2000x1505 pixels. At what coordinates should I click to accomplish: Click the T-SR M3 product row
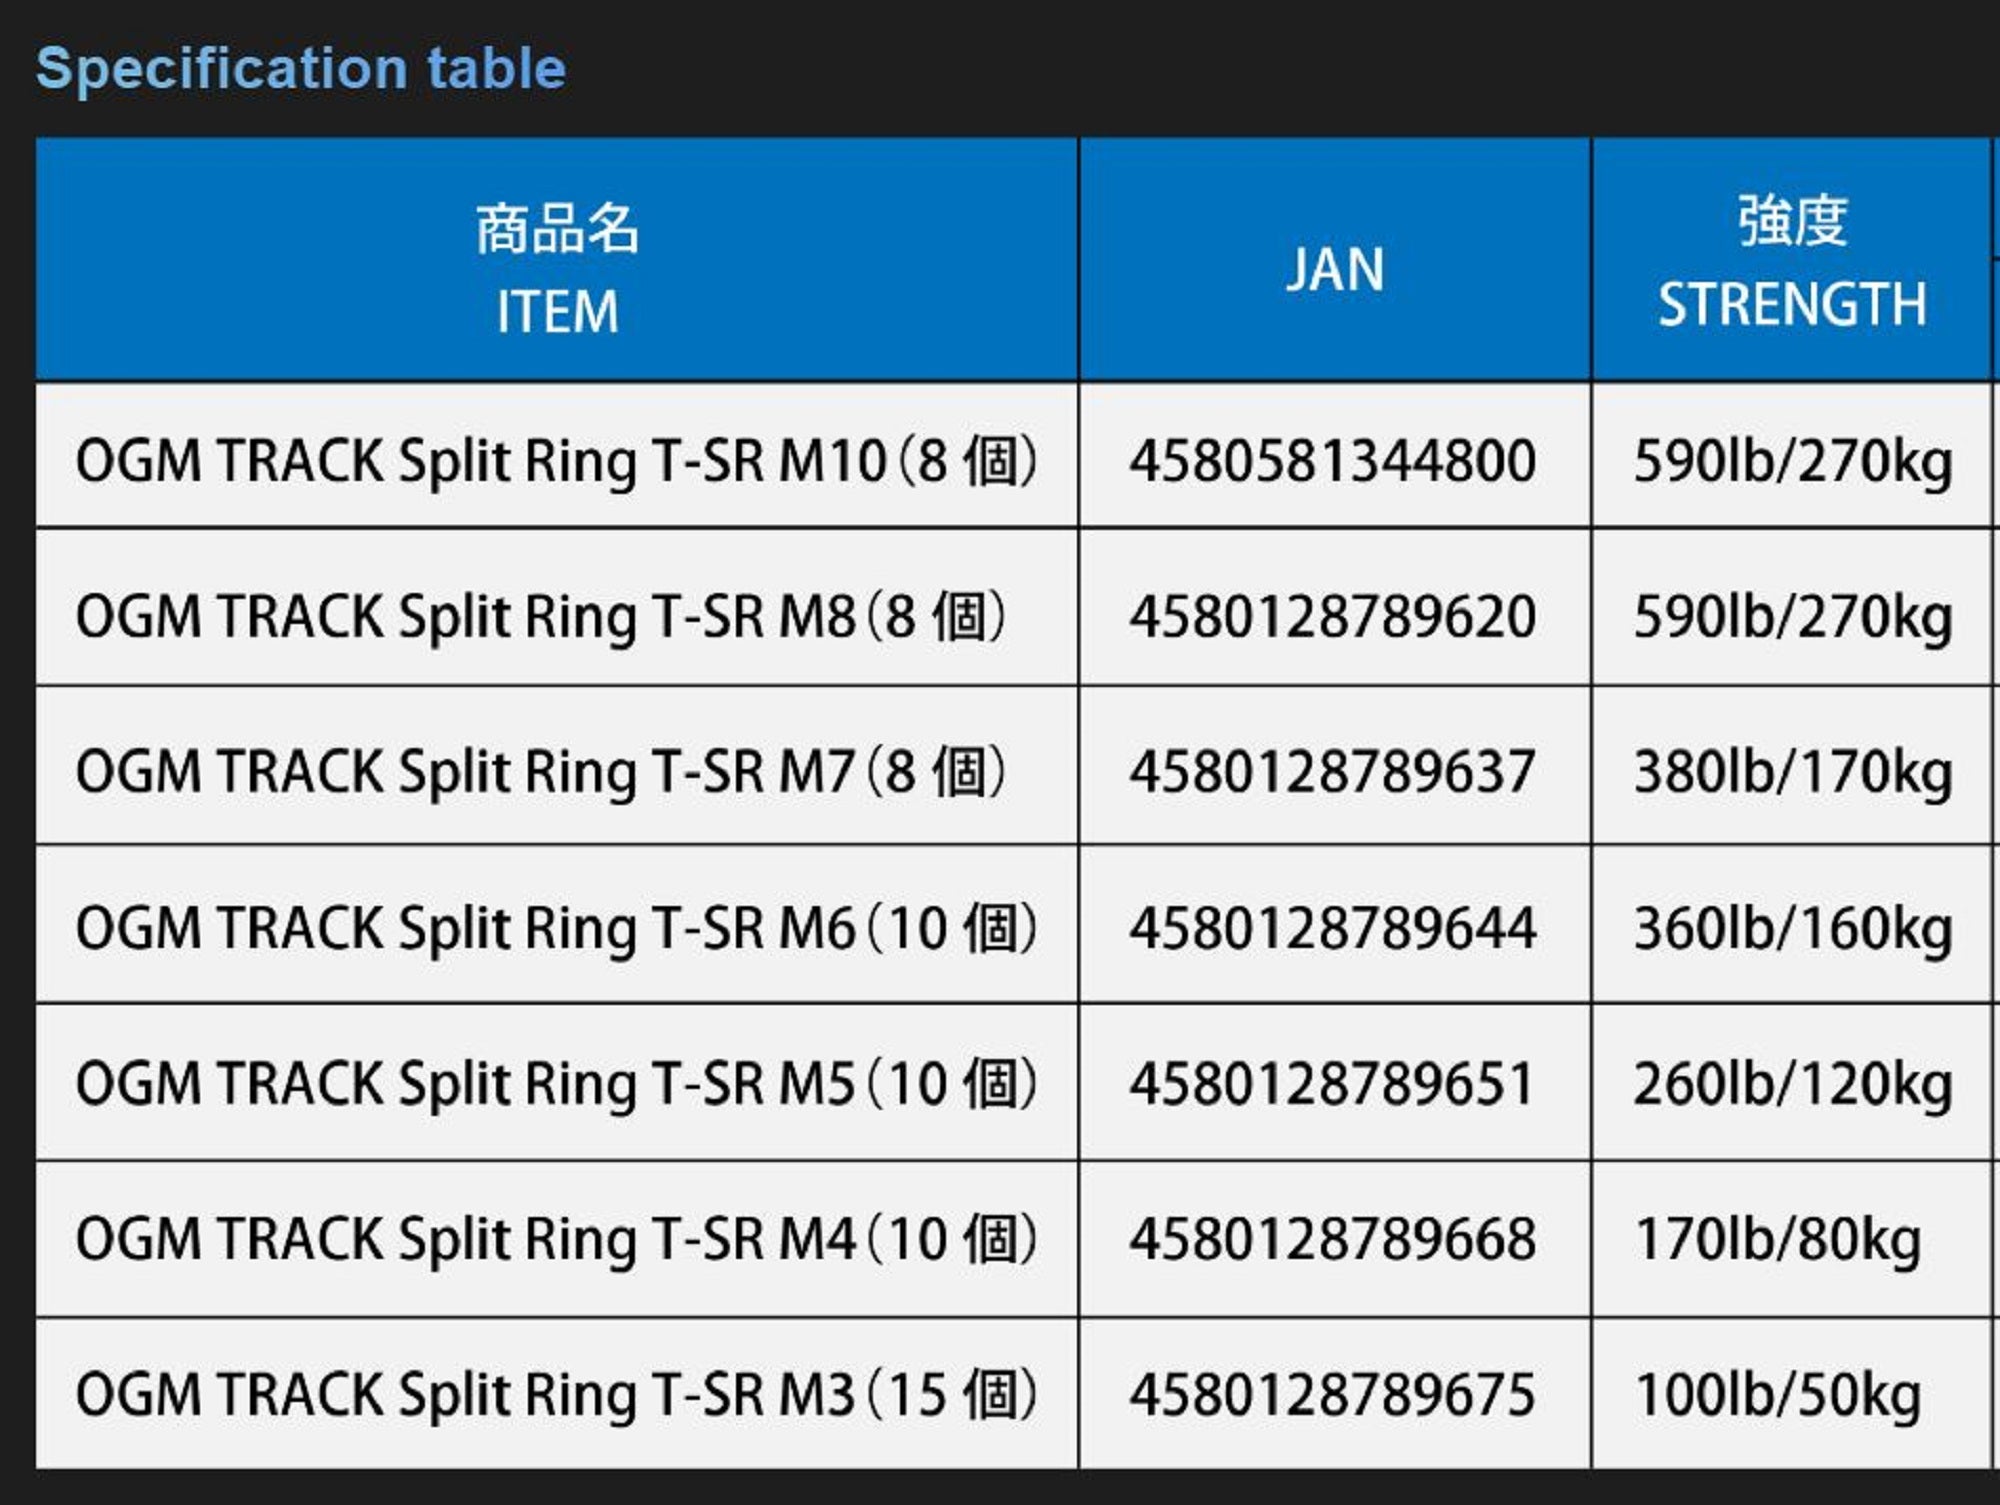pyautogui.click(x=557, y=1392)
